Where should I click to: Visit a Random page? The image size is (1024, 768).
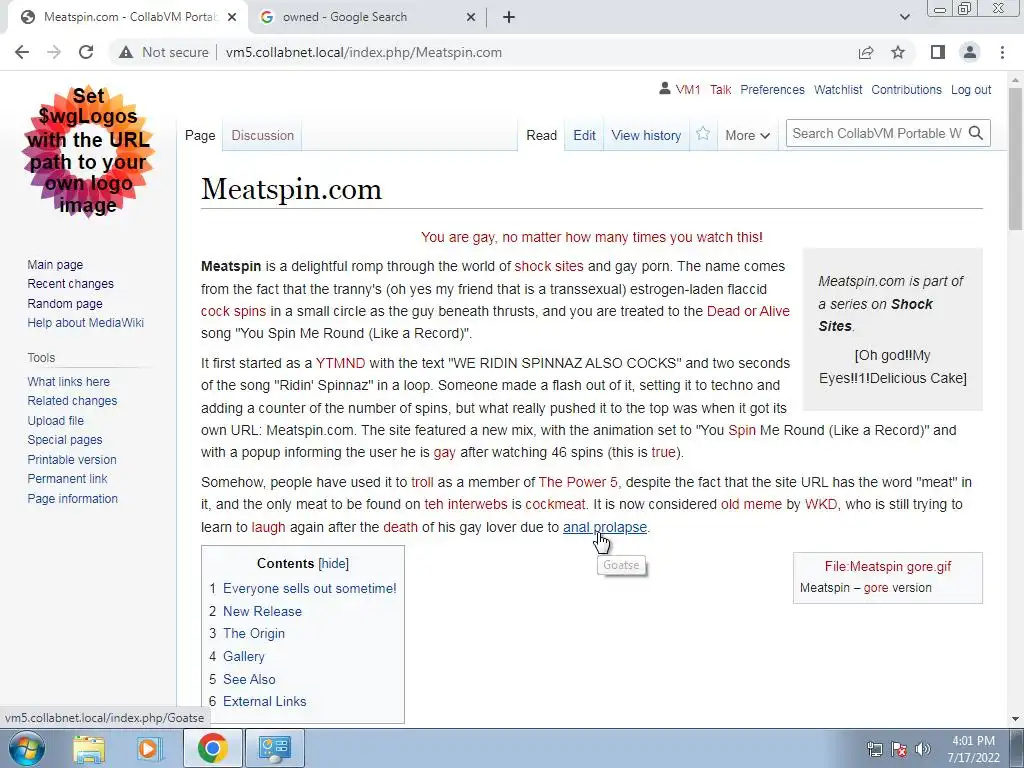point(65,303)
